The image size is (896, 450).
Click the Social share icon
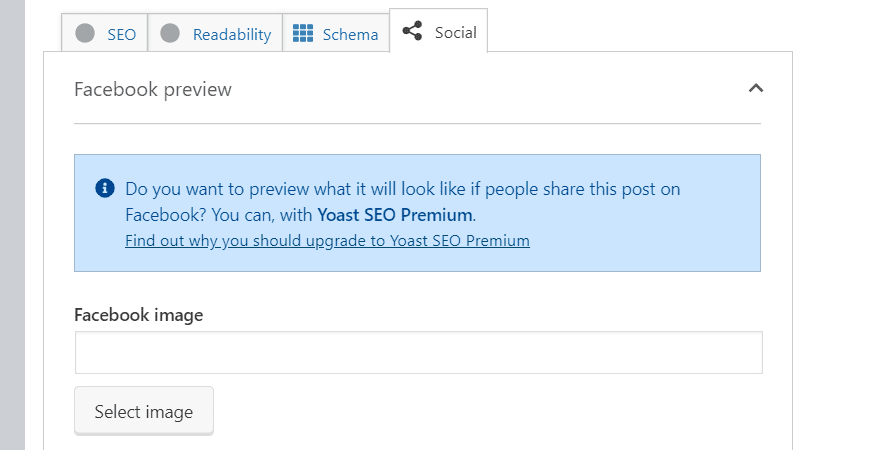(x=412, y=31)
